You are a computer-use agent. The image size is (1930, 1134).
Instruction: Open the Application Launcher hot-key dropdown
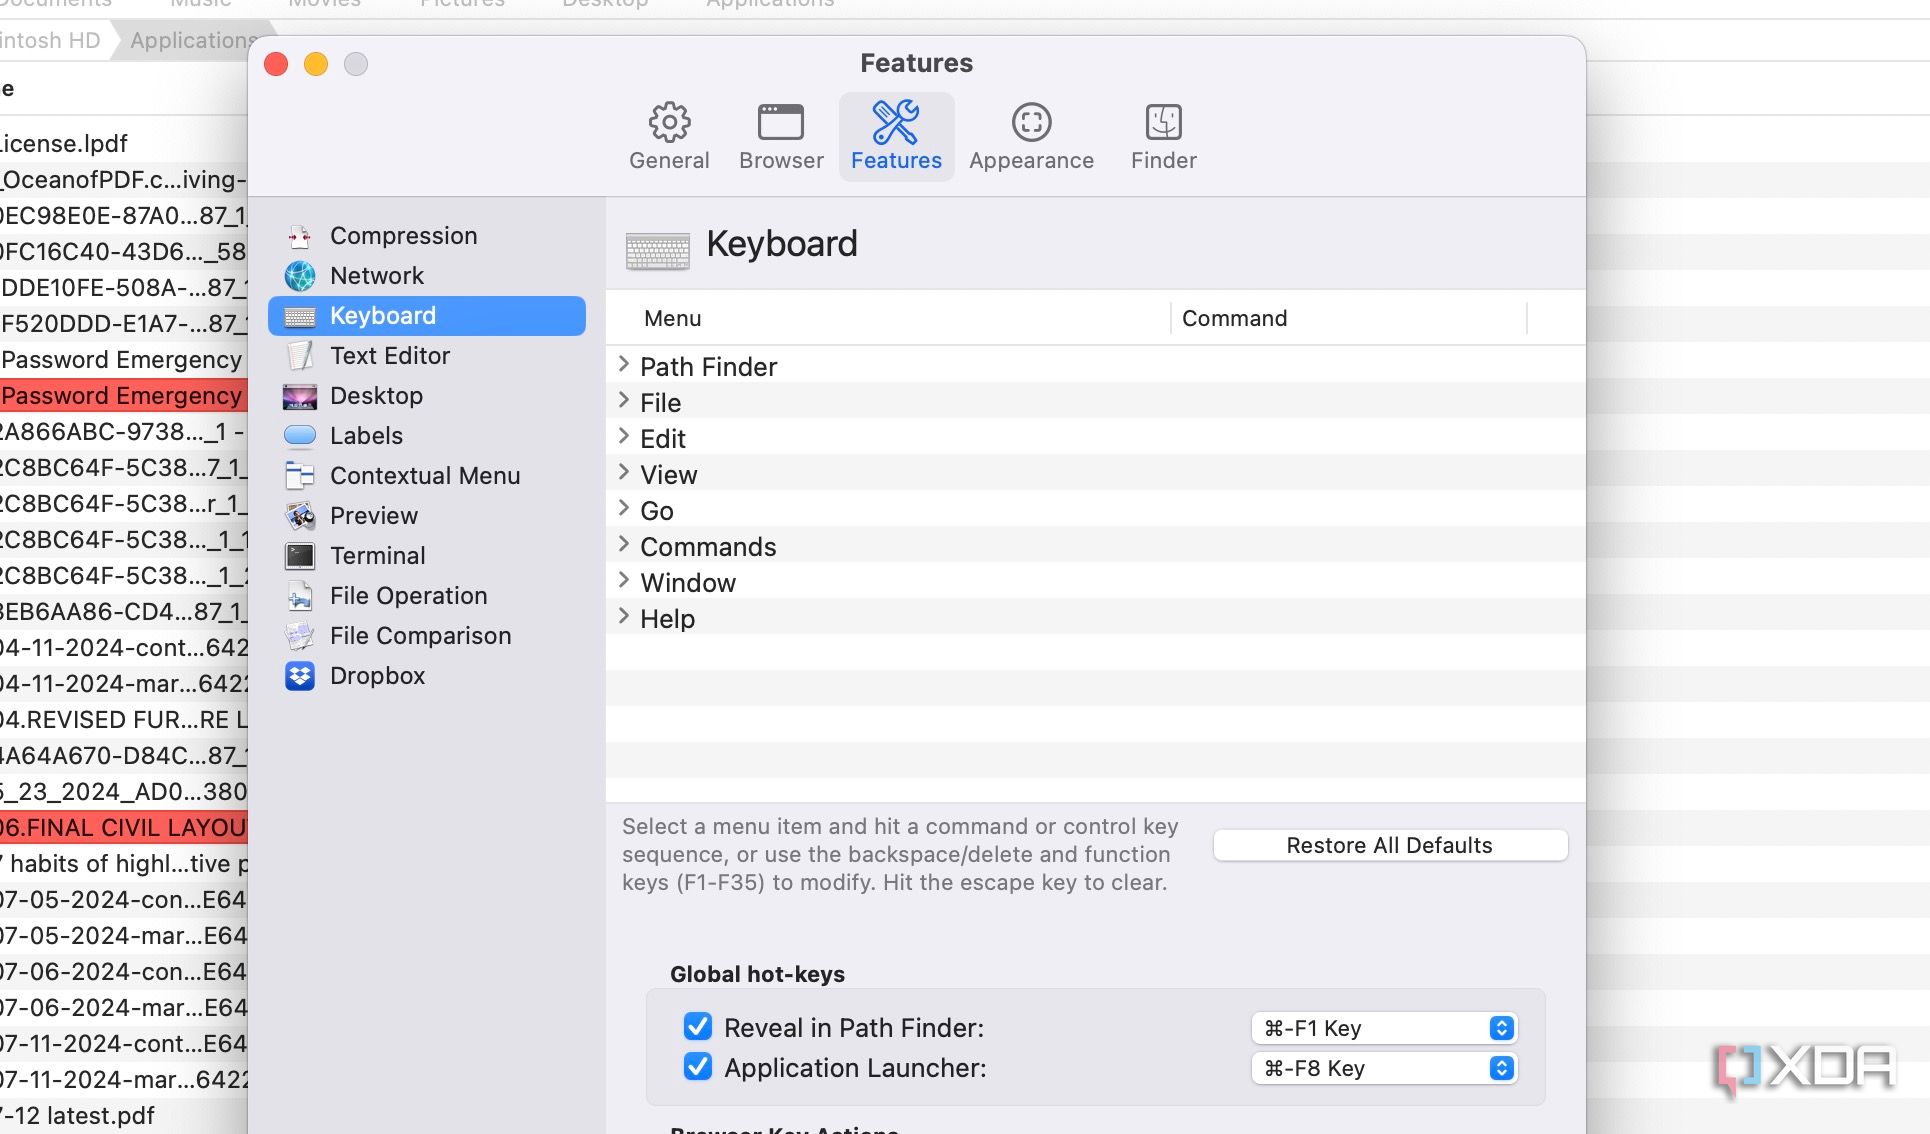pyautogui.click(x=1384, y=1068)
